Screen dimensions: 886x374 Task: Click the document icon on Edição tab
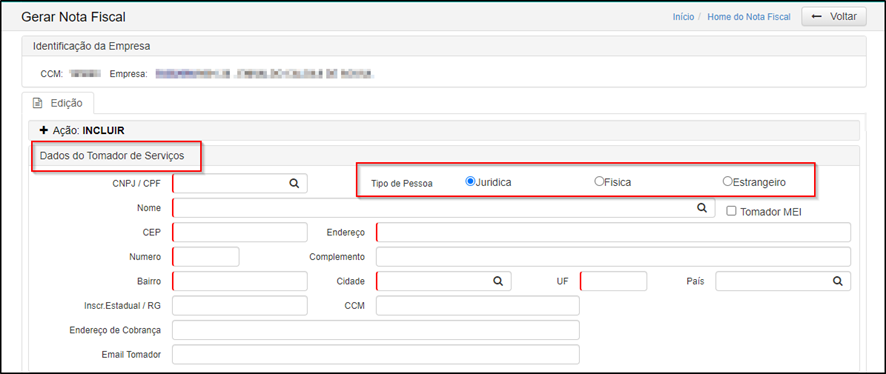pyautogui.click(x=37, y=103)
